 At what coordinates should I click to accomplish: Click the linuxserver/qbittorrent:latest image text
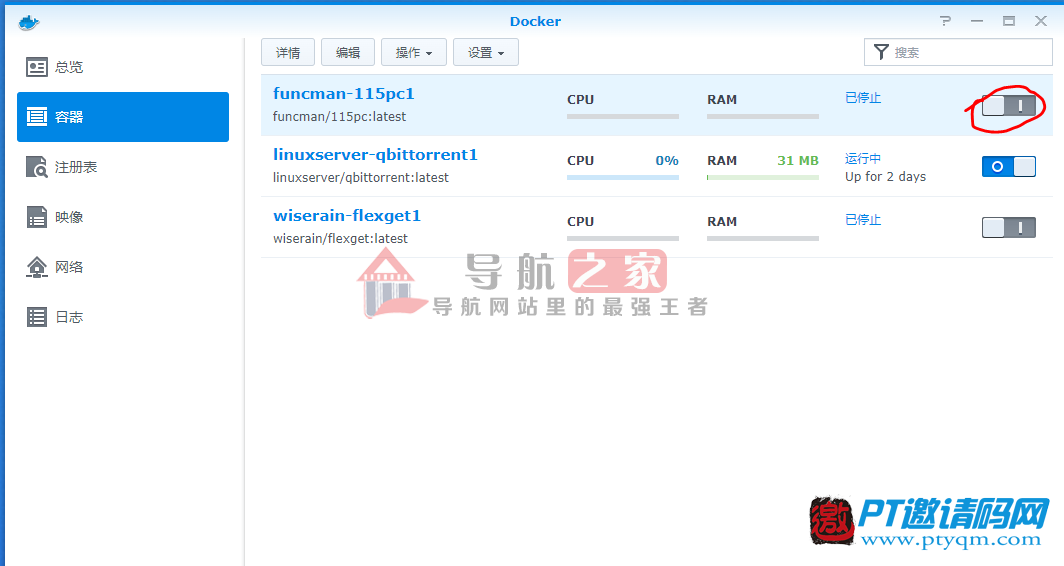point(361,178)
